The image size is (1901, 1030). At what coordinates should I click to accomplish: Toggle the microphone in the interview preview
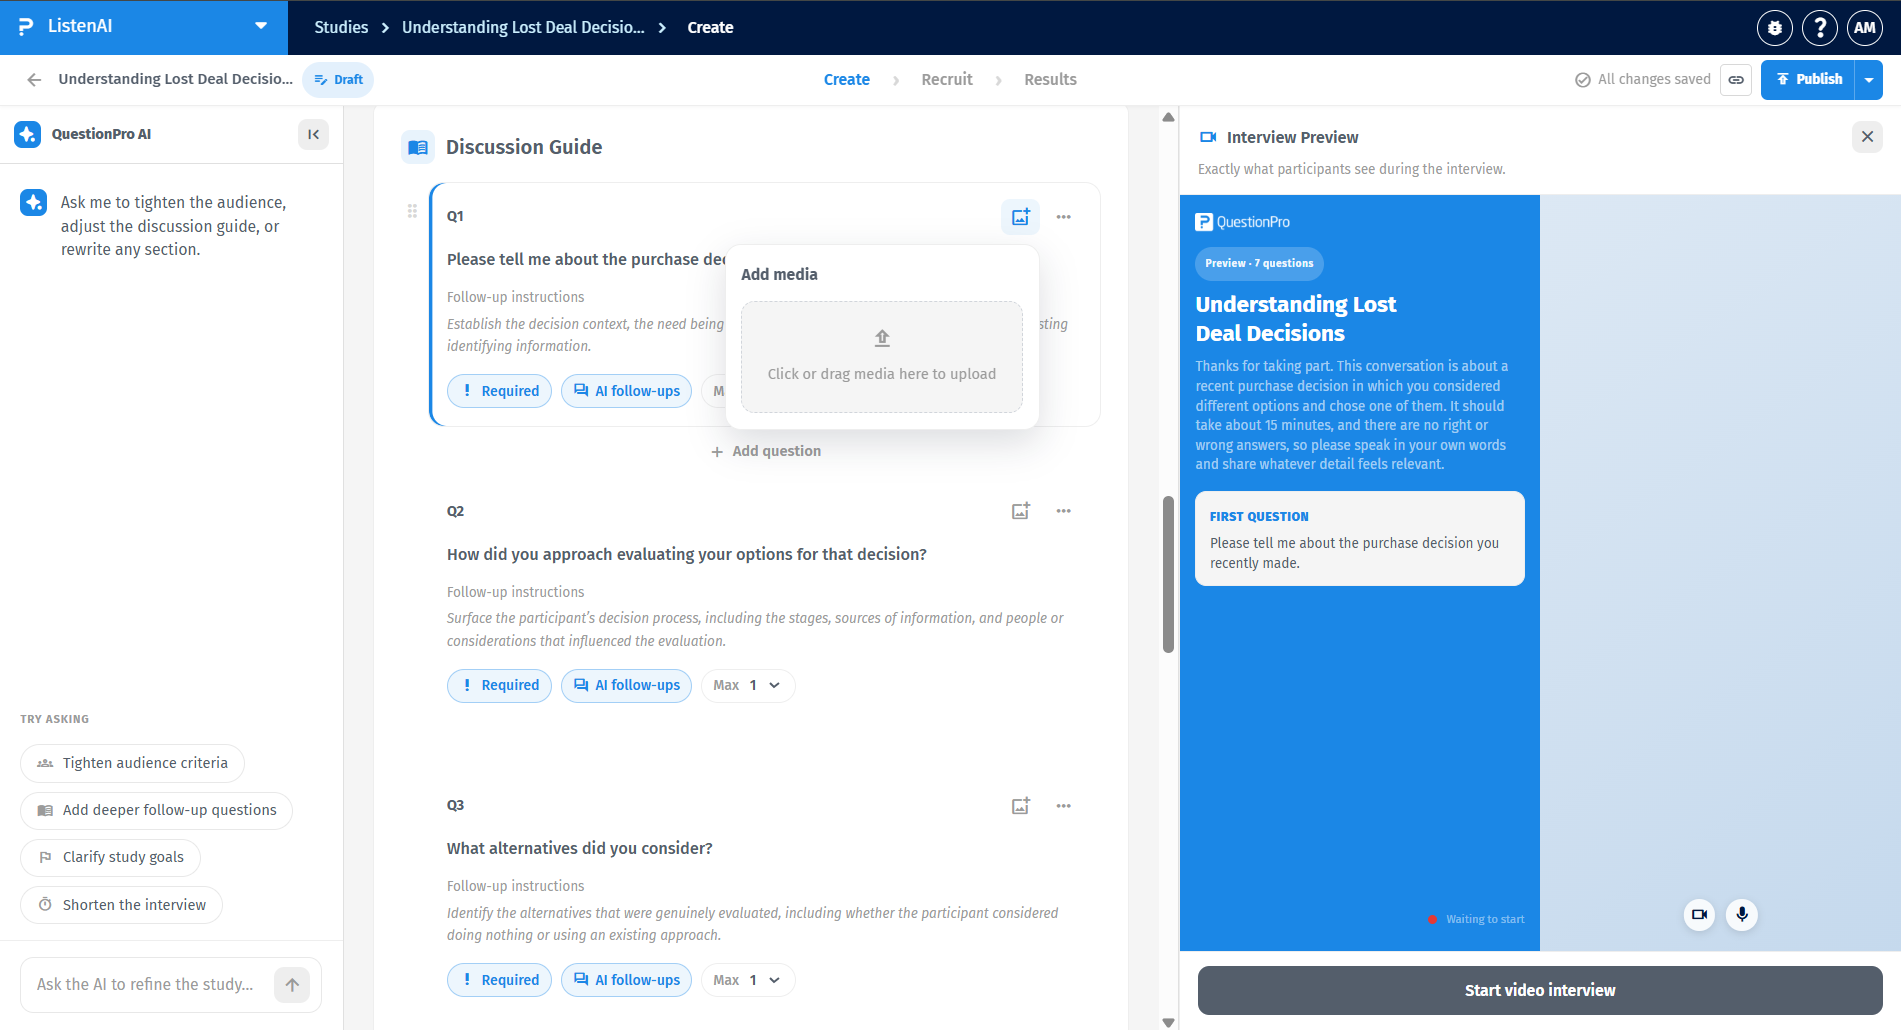point(1742,915)
